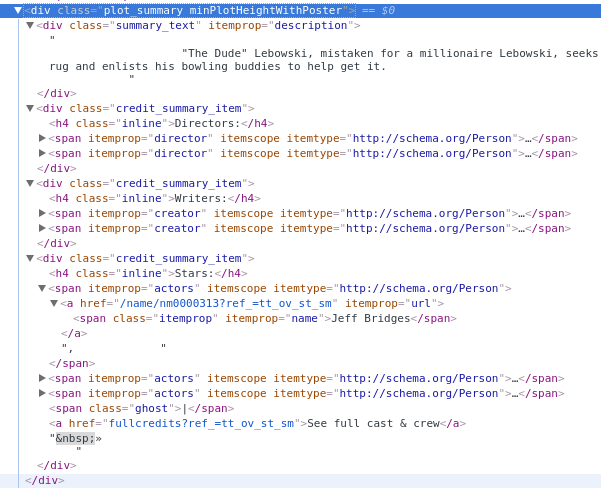The height and width of the screenshot is (489, 601).
Task: Select the span with class ghost
Action: coord(140,408)
